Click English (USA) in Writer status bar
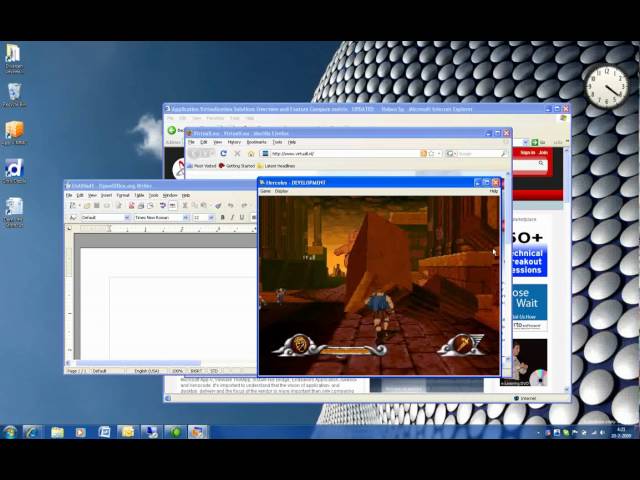The image size is (640, 480). coord(147,371)
